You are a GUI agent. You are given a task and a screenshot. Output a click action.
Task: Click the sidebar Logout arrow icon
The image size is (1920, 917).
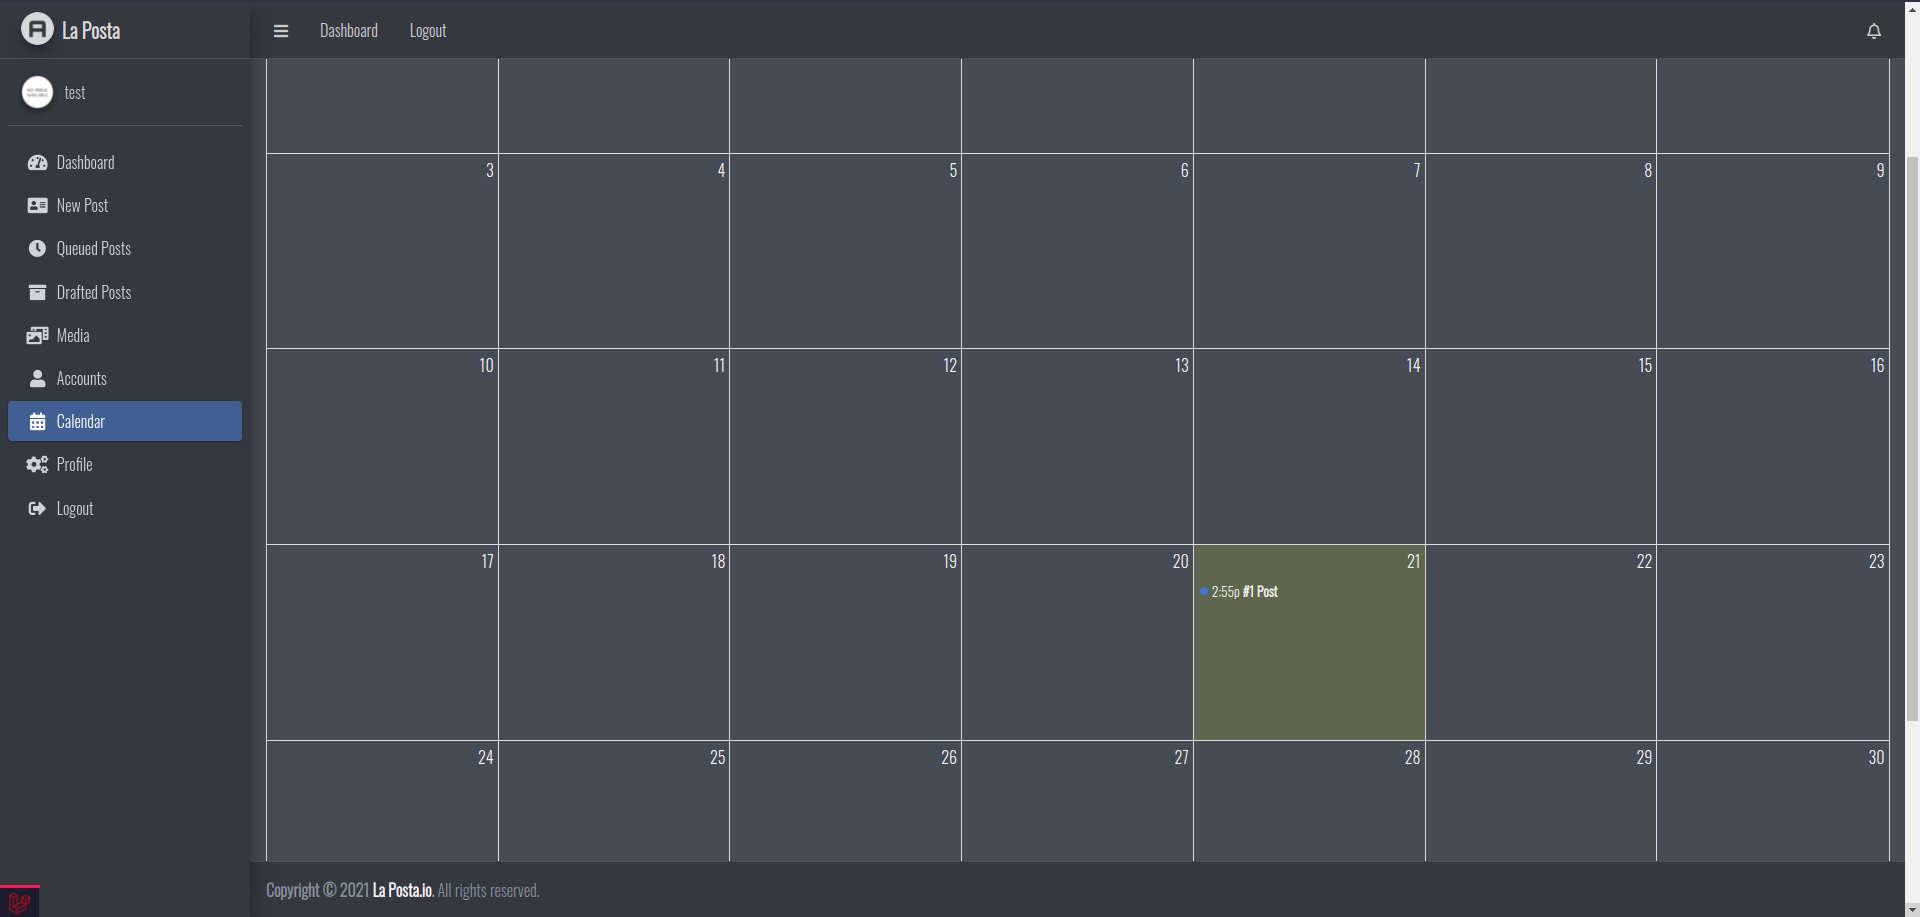[x=37, y=508]
